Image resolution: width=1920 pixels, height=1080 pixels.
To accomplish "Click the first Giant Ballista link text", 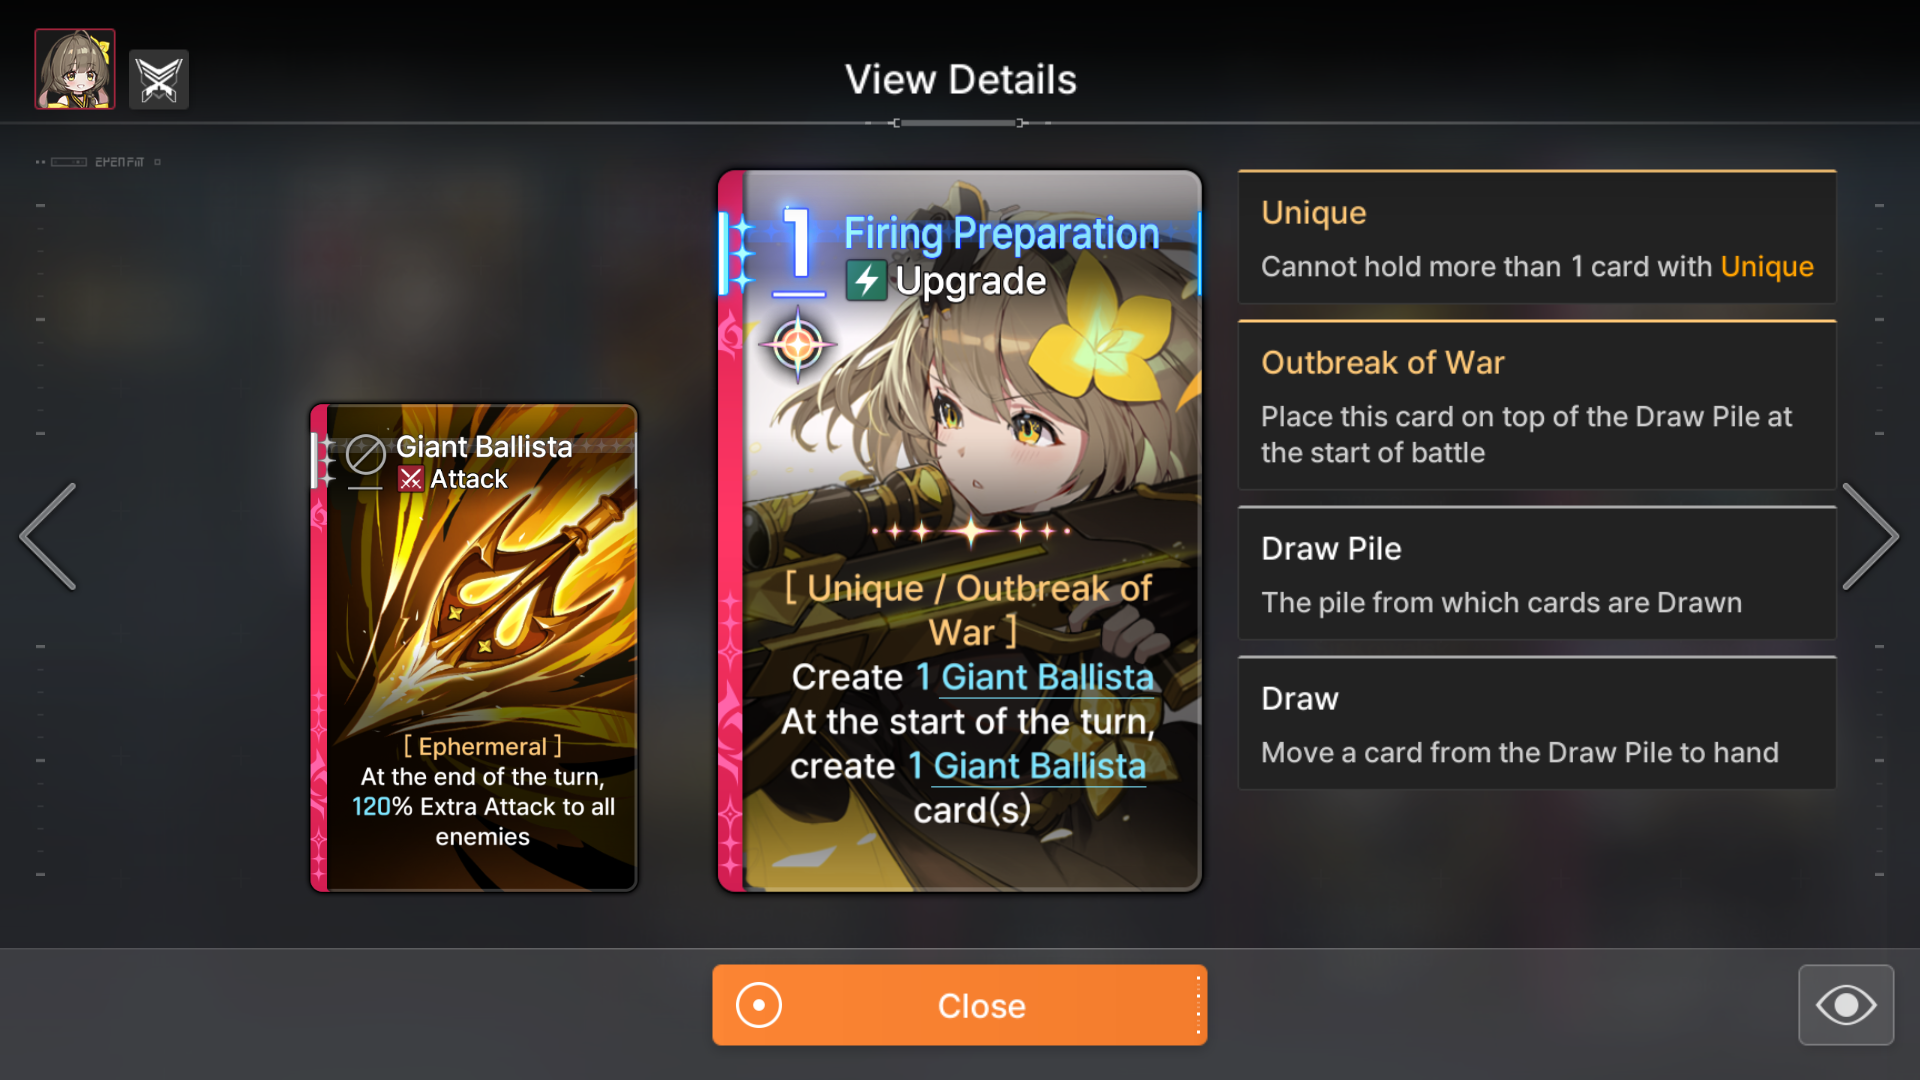I will [x=1047, y=677].
